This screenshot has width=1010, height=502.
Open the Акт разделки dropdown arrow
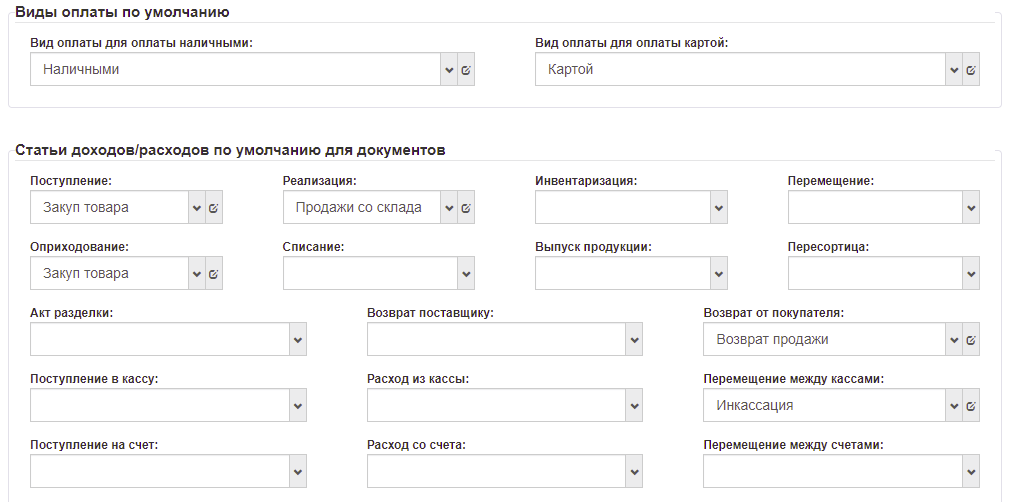(x=298, y=340)
